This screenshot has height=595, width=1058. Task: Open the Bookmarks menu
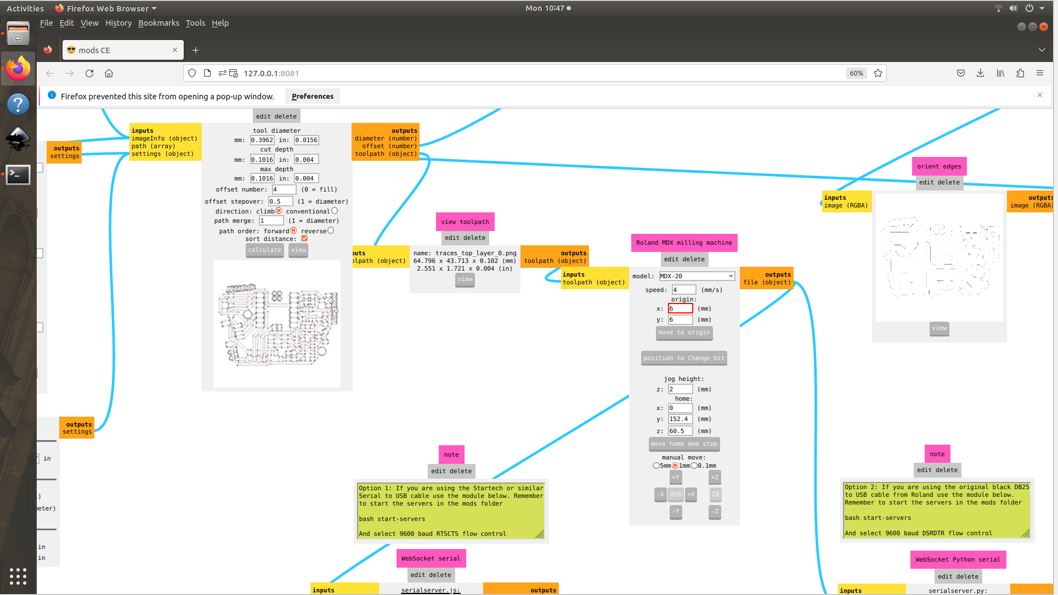(x=159, y=23)
